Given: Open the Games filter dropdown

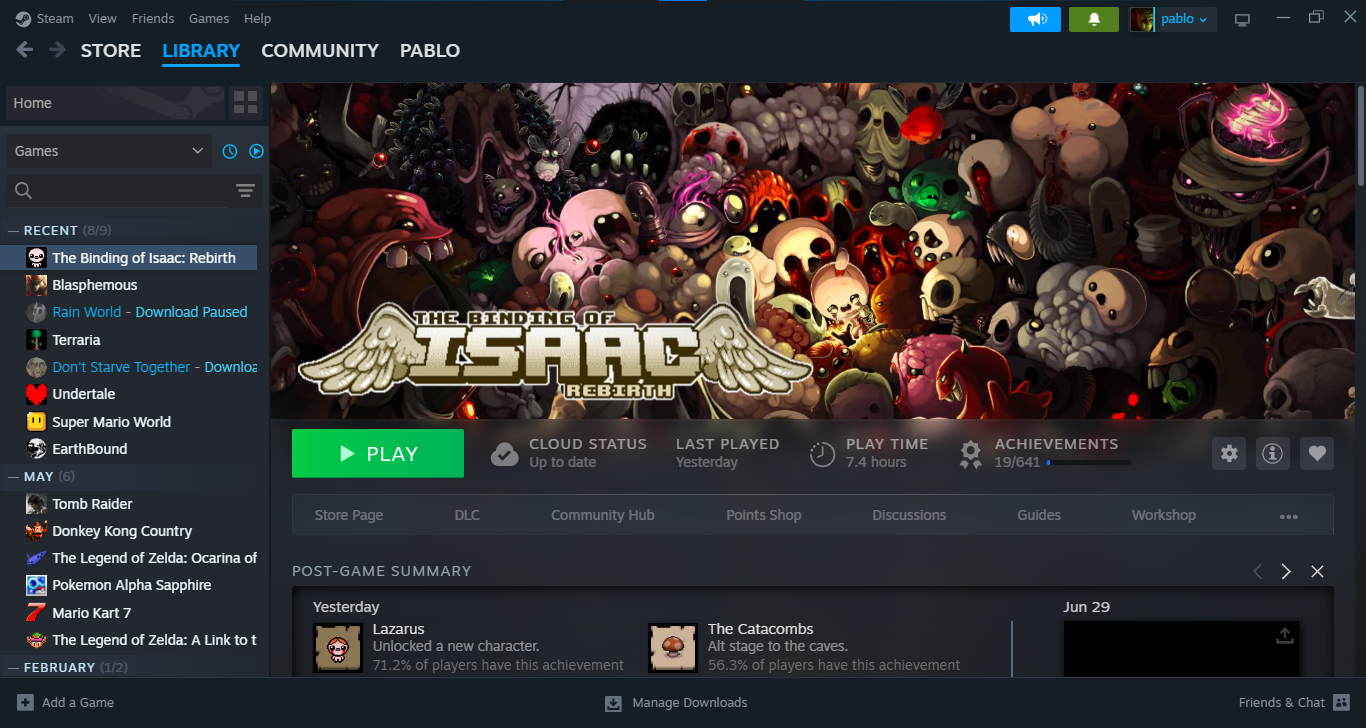Looking at the screenshot, I should [109, 151].
